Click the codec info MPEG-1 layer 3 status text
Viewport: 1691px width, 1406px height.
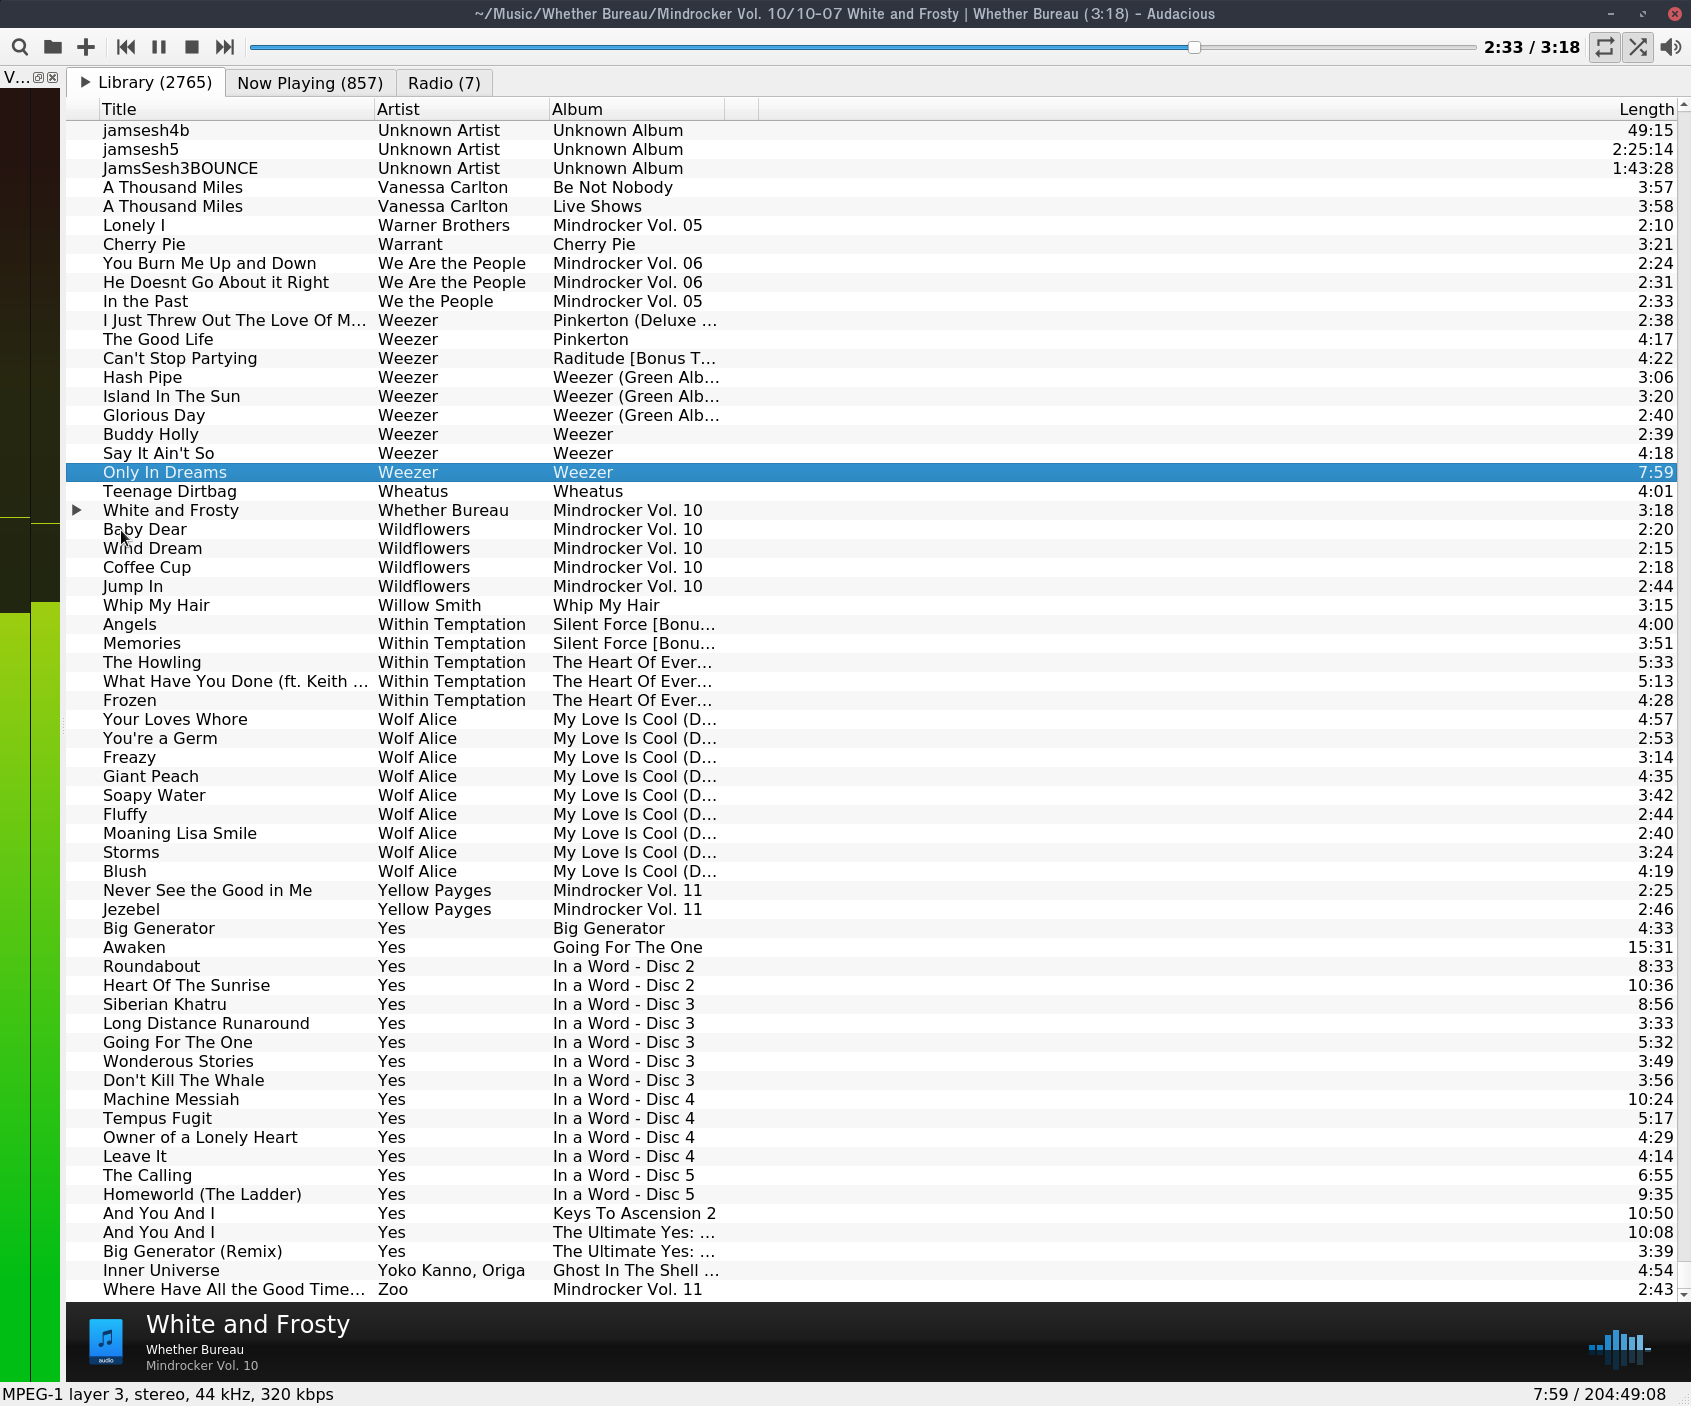click(168, 1394)
